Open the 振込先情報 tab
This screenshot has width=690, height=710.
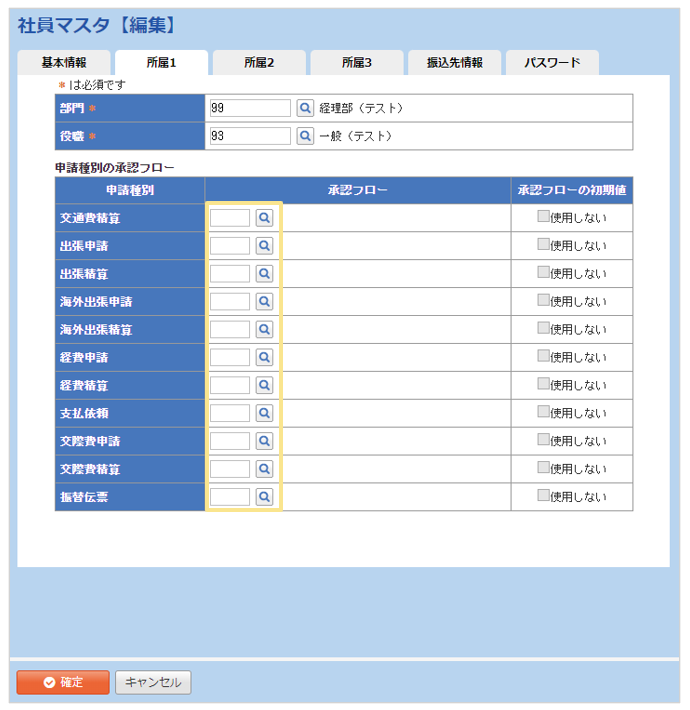pyautogui.click(x=455, y=63)
